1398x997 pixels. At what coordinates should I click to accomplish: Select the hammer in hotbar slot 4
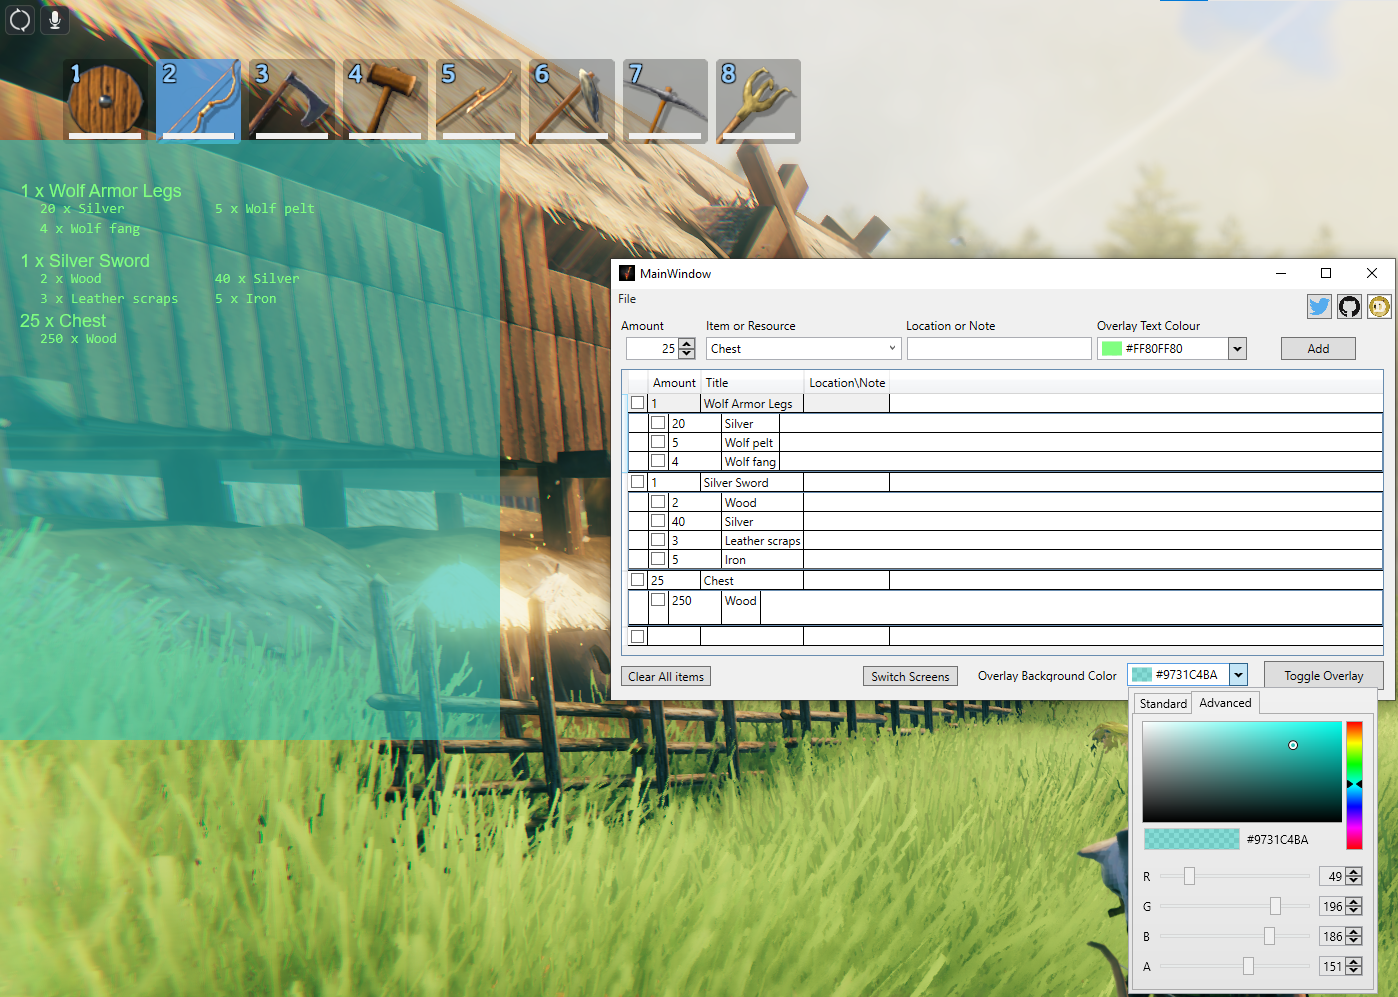(x=385, y=101)
